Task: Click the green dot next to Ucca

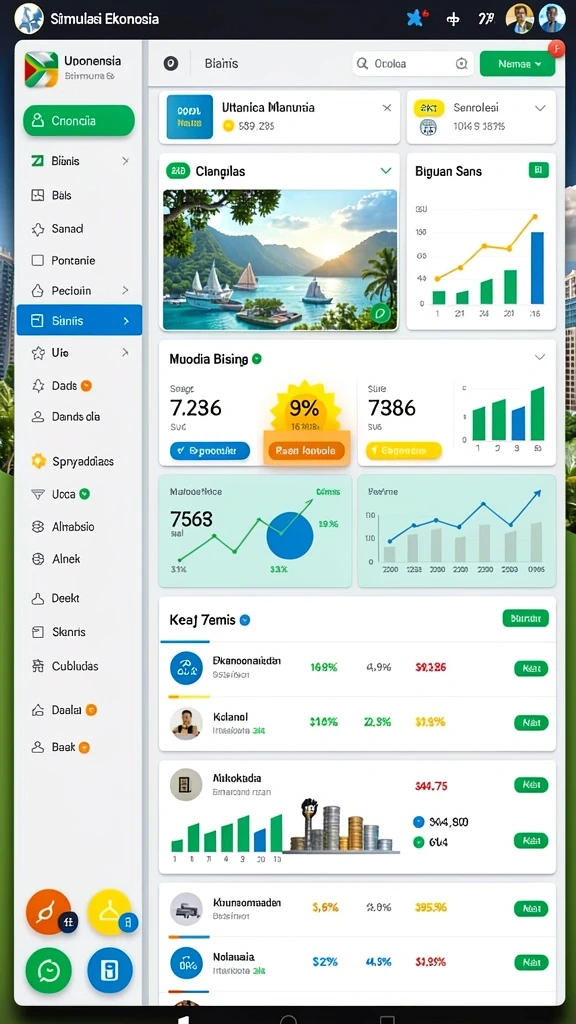Action: click(x=84, y=494)
